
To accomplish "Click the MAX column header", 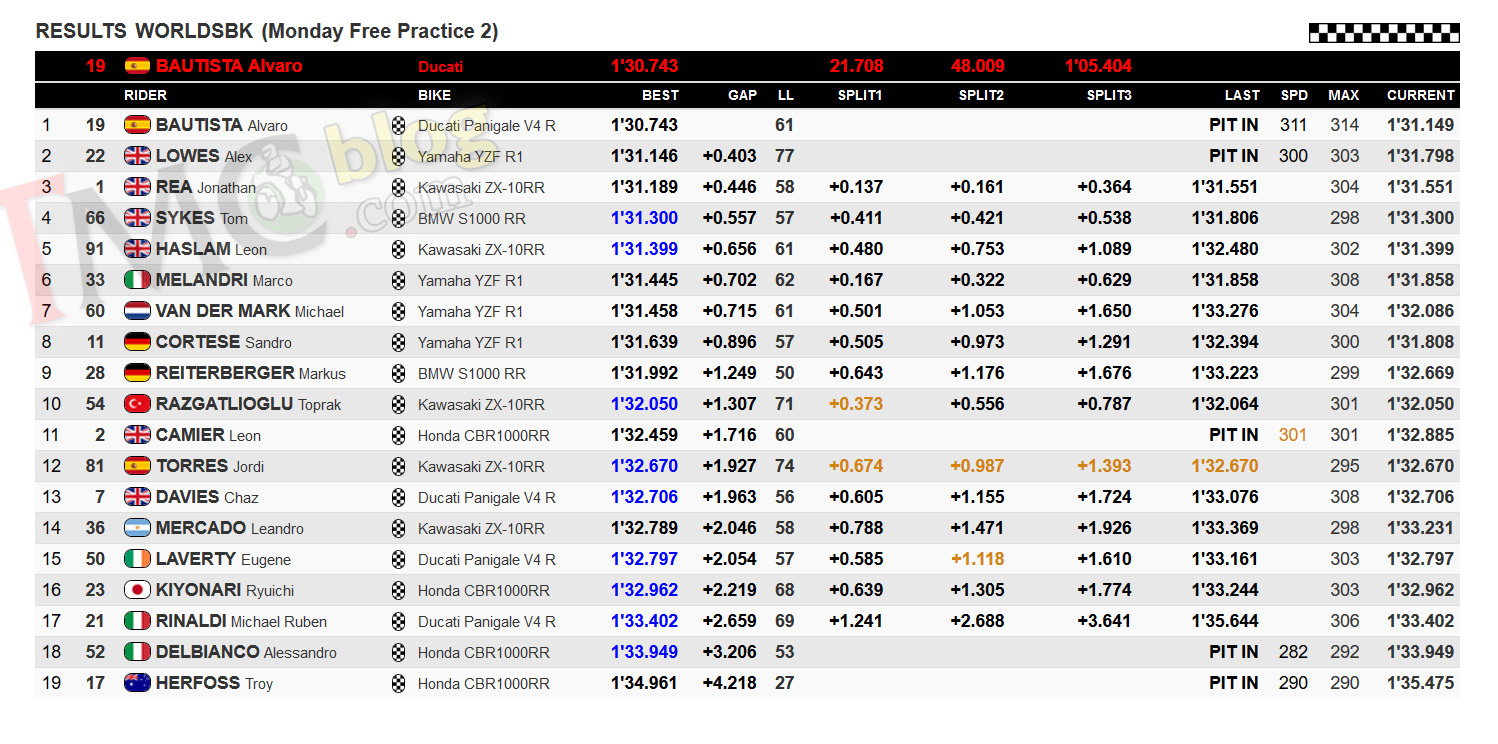I will [x=1343, y=95].
